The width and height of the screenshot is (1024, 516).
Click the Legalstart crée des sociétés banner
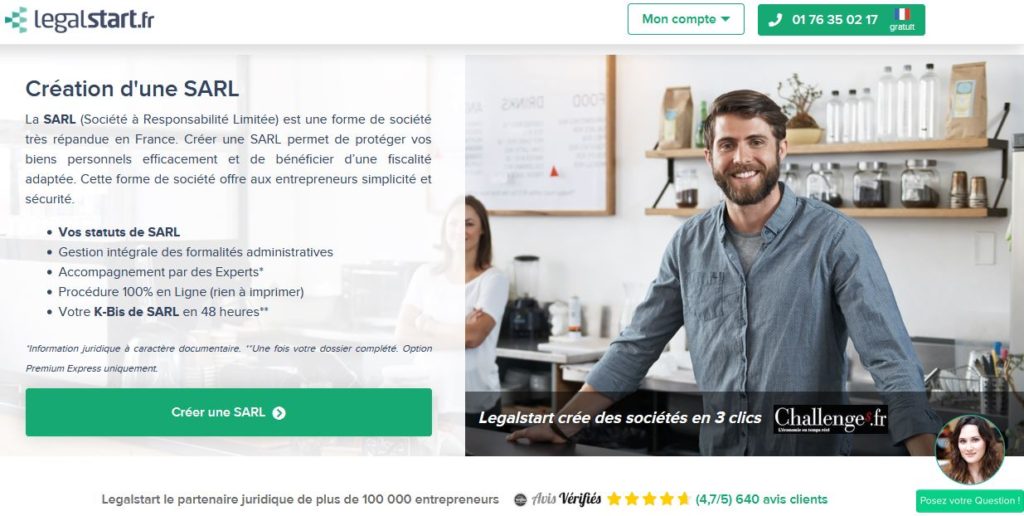tap(620, 418)
